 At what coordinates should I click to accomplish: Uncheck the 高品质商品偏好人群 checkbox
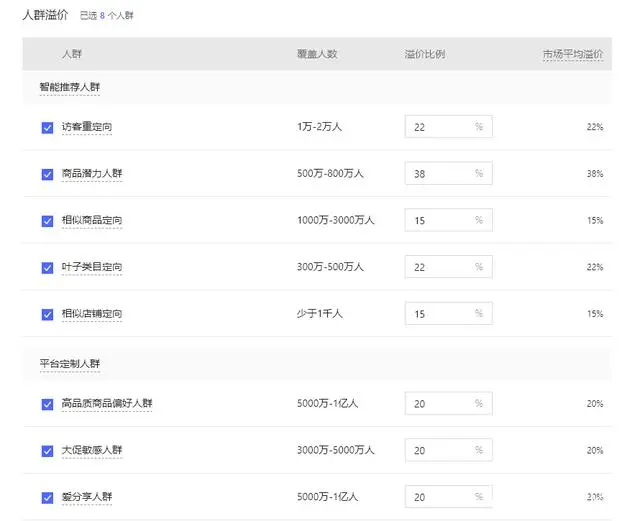pyautogui.click(x=47, y=404)
